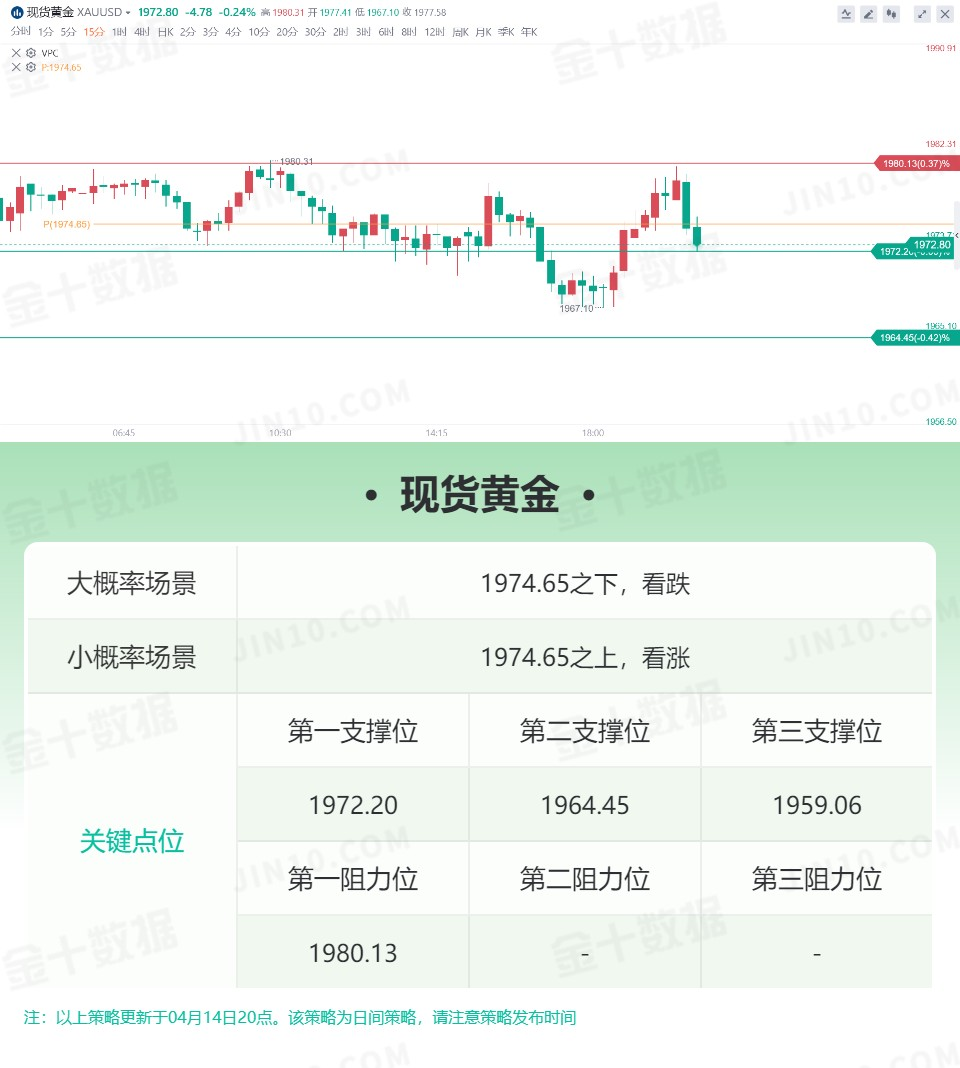Click the 1972.80 current price label
Image resolution: width=960 pixels, height=1068 pixels.
click(931, 245)
